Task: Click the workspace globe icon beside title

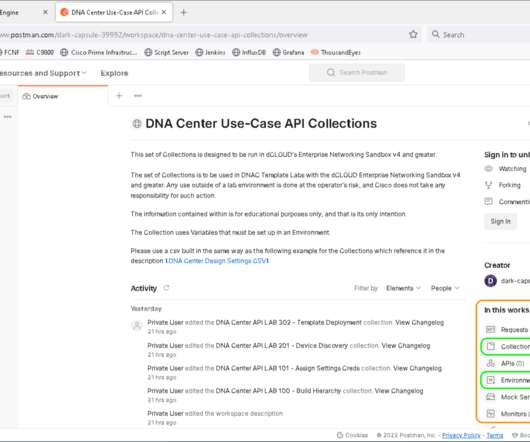Action: [137, 124]
